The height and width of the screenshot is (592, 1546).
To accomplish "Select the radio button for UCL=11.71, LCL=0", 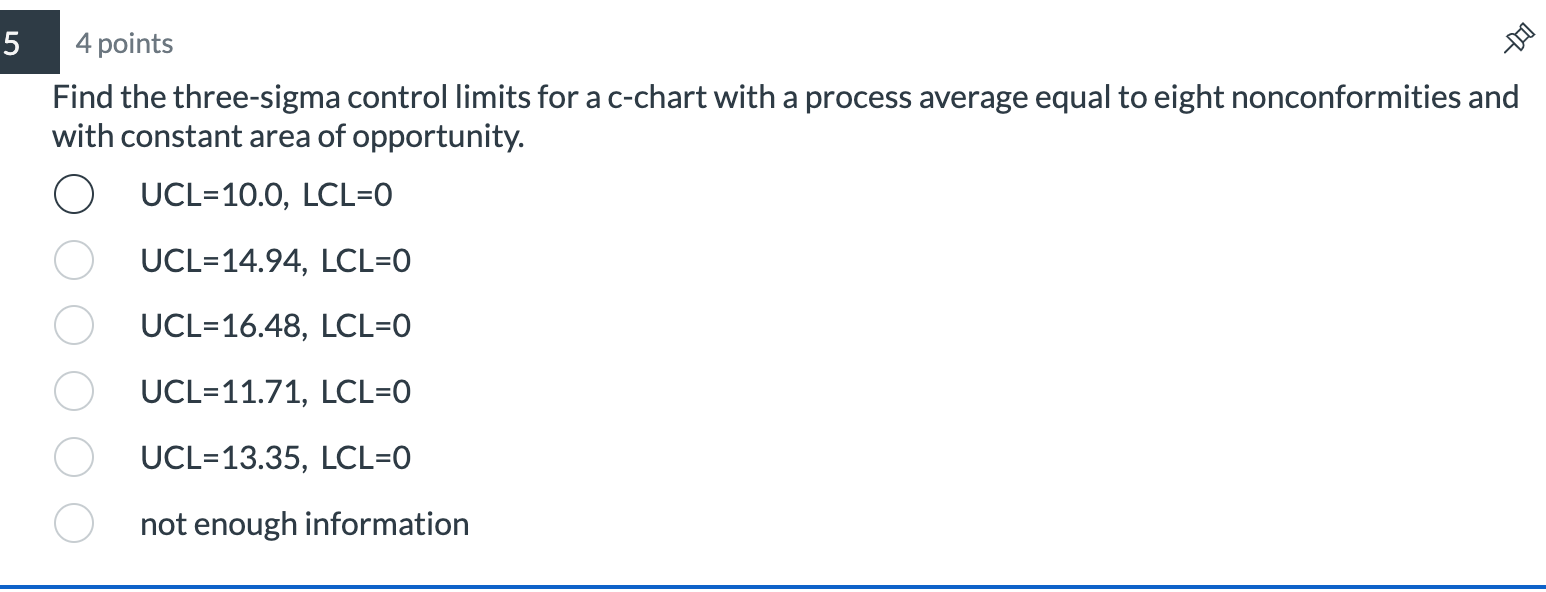I will [74, 391].
